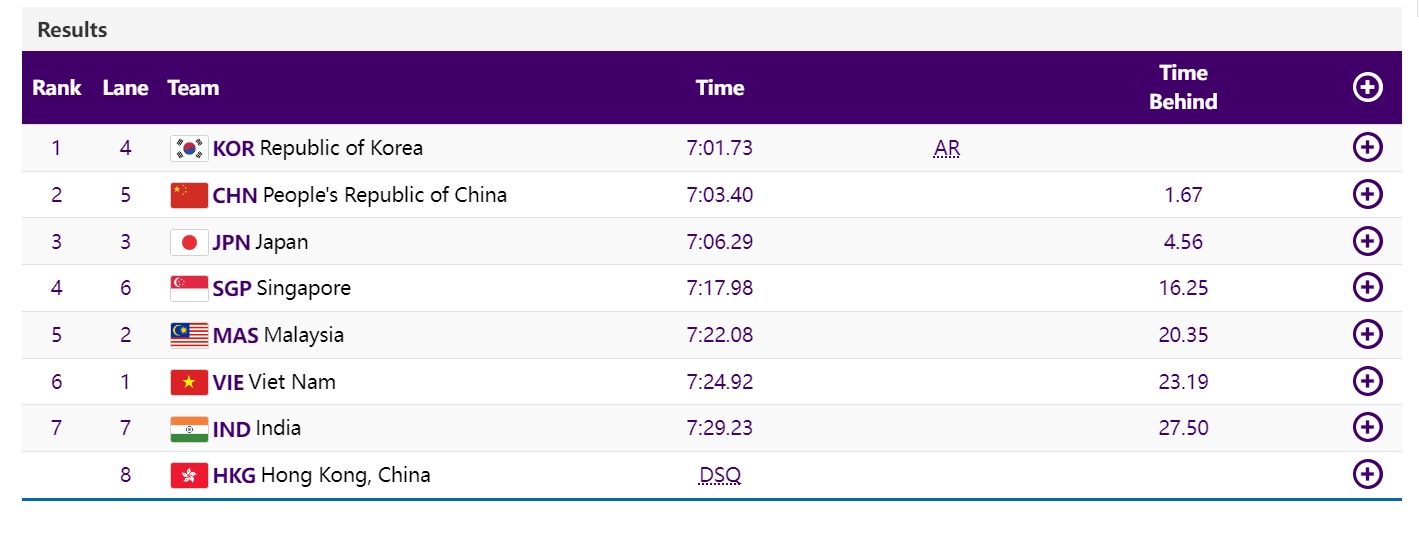Click the Hong Kong flag icon
The width and height of the screenshot is (1419, 541).
click(189, 475)
